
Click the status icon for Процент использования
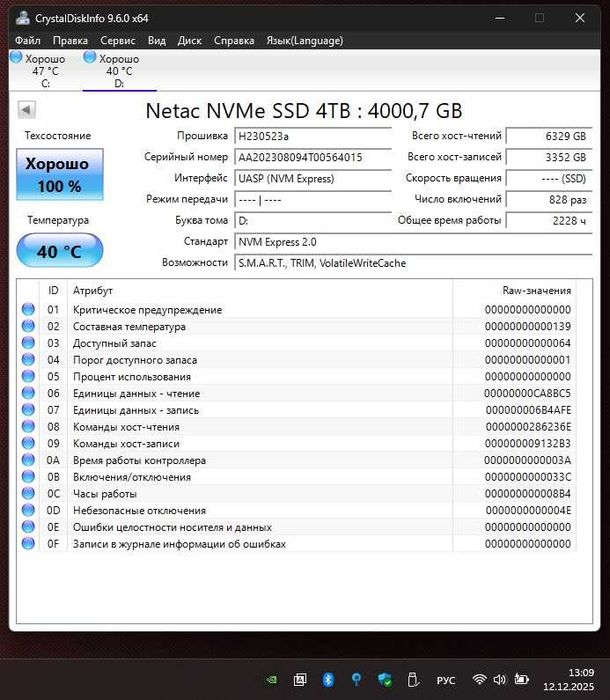click(28, 376)
